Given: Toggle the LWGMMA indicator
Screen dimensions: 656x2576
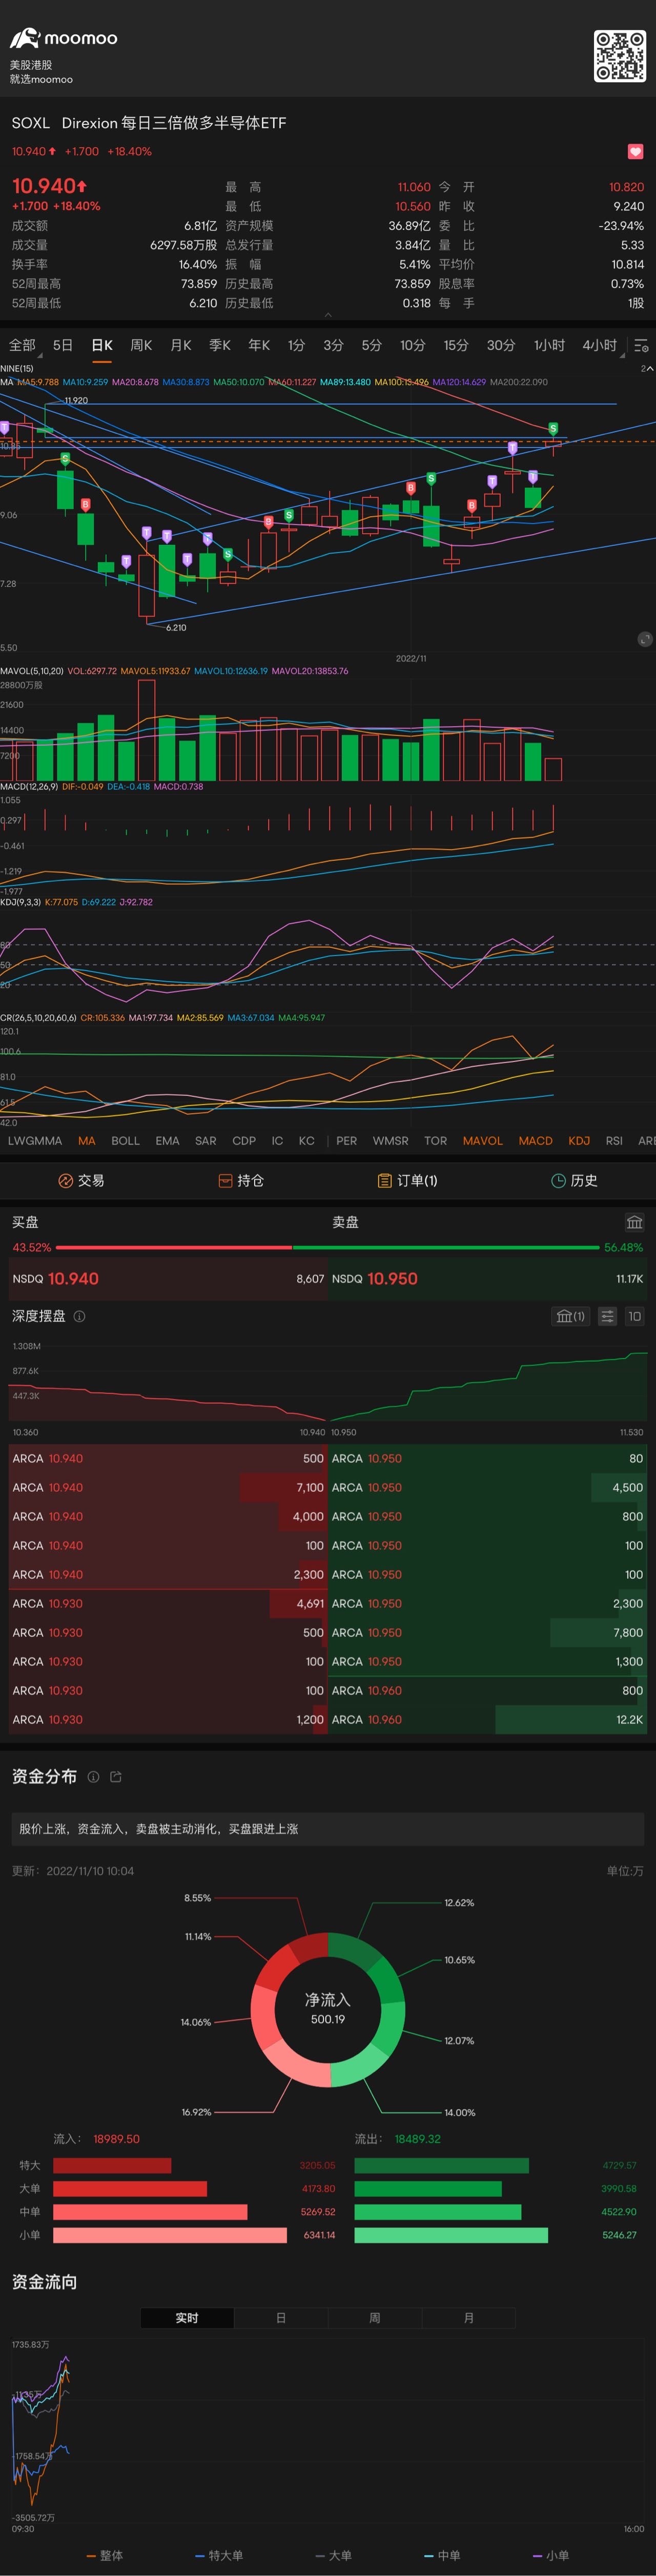Looking at the screenshot, I should click(35, 1141).
